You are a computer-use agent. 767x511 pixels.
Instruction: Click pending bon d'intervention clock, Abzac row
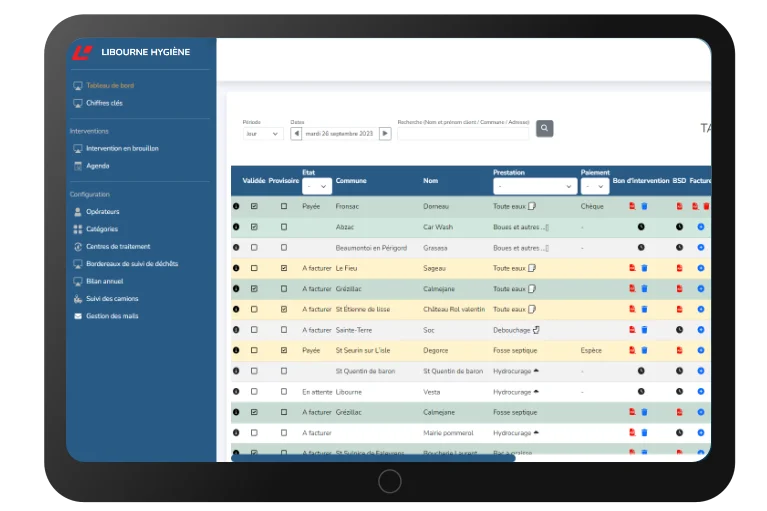(641, 227)
